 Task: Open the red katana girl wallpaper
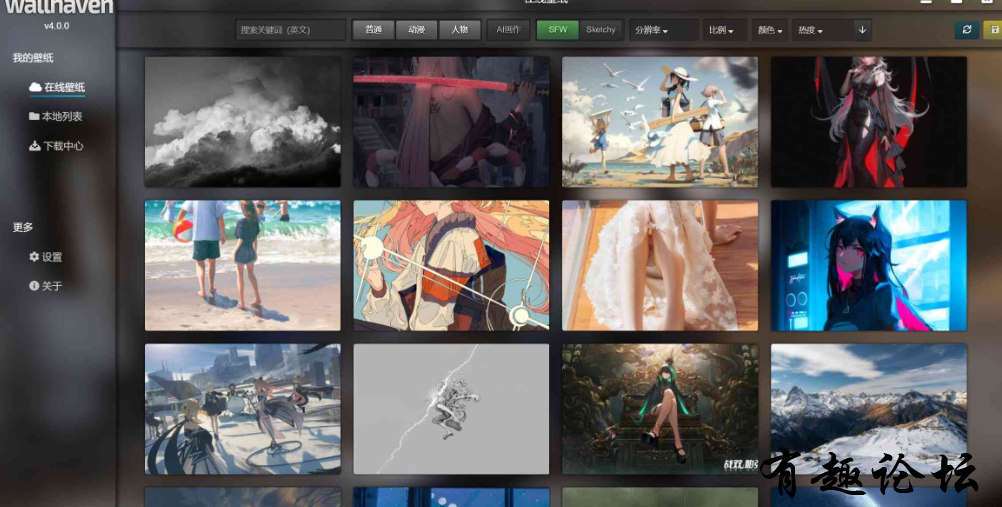(451, 122)
